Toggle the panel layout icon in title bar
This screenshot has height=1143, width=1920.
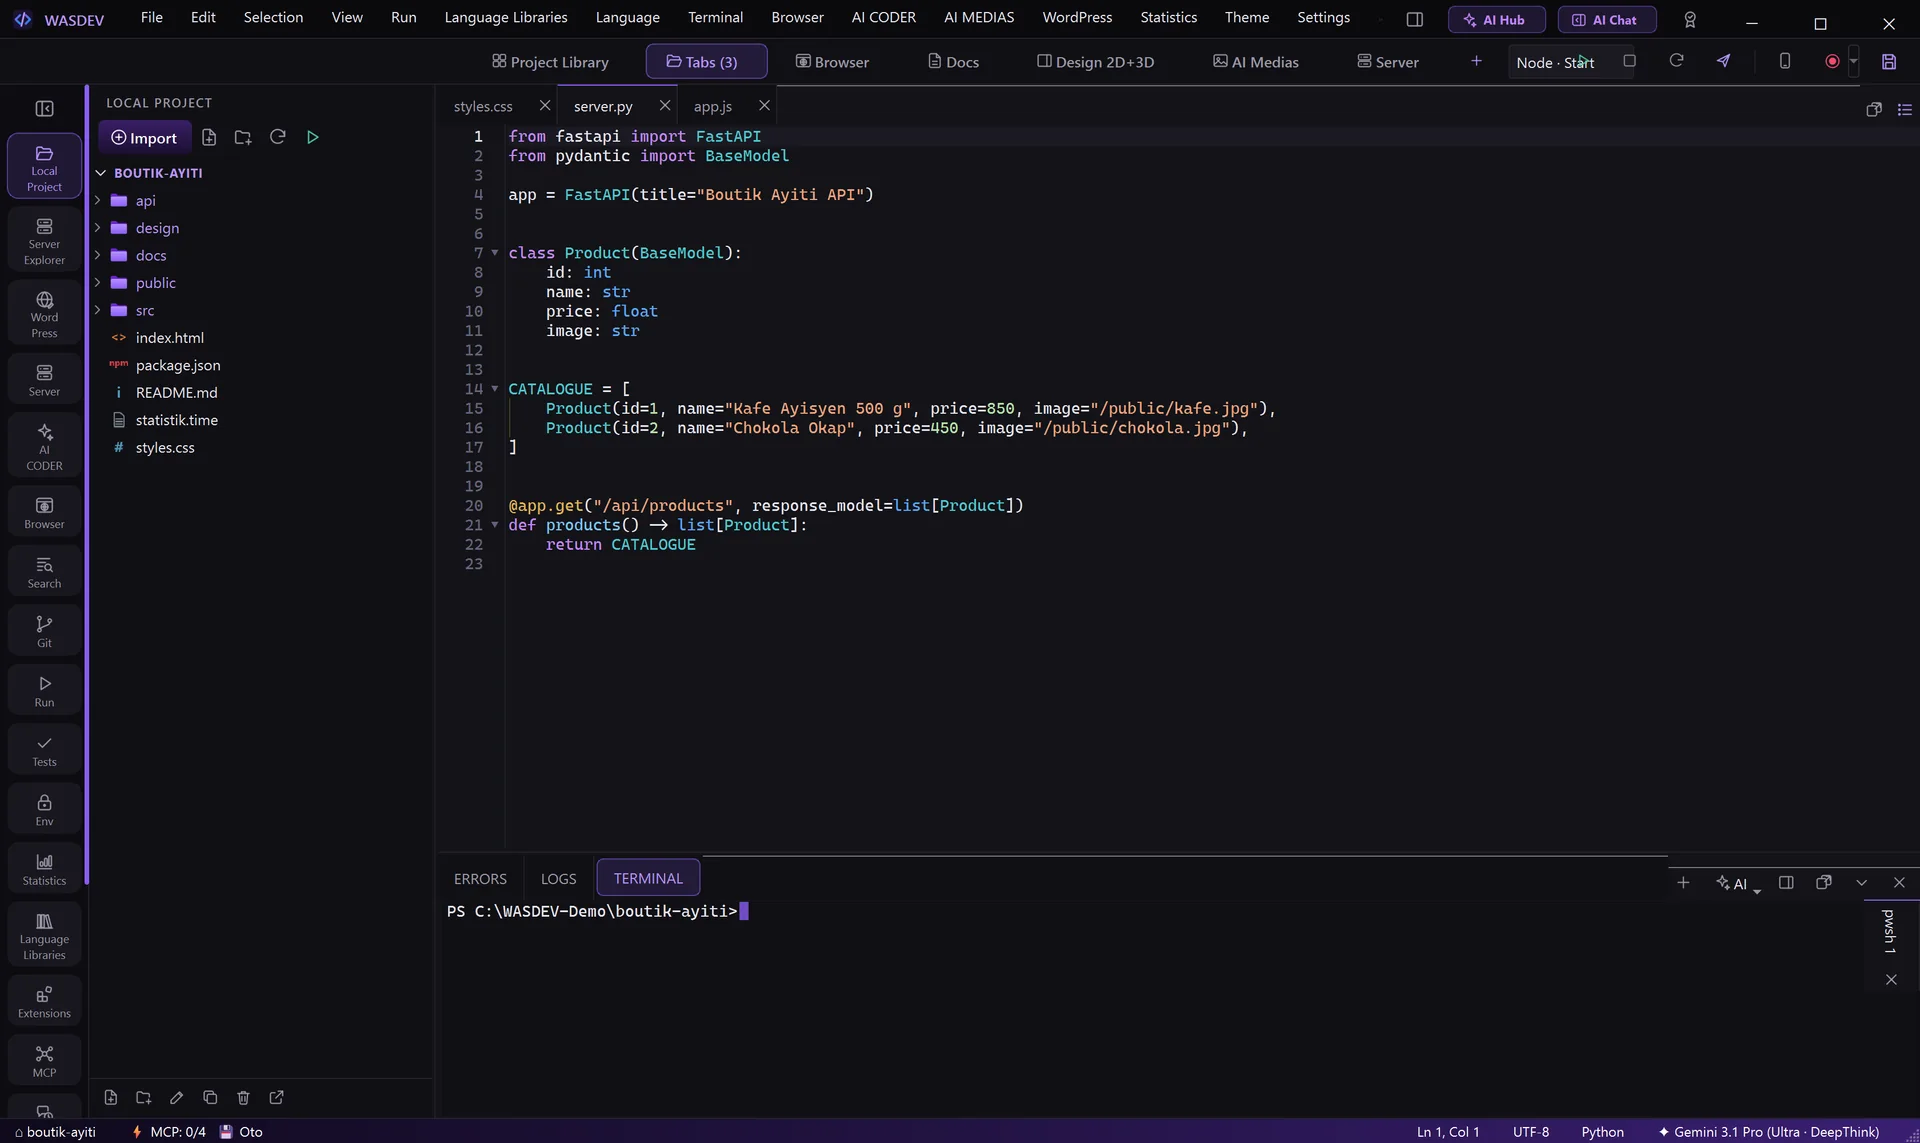tap(1414, 19)
